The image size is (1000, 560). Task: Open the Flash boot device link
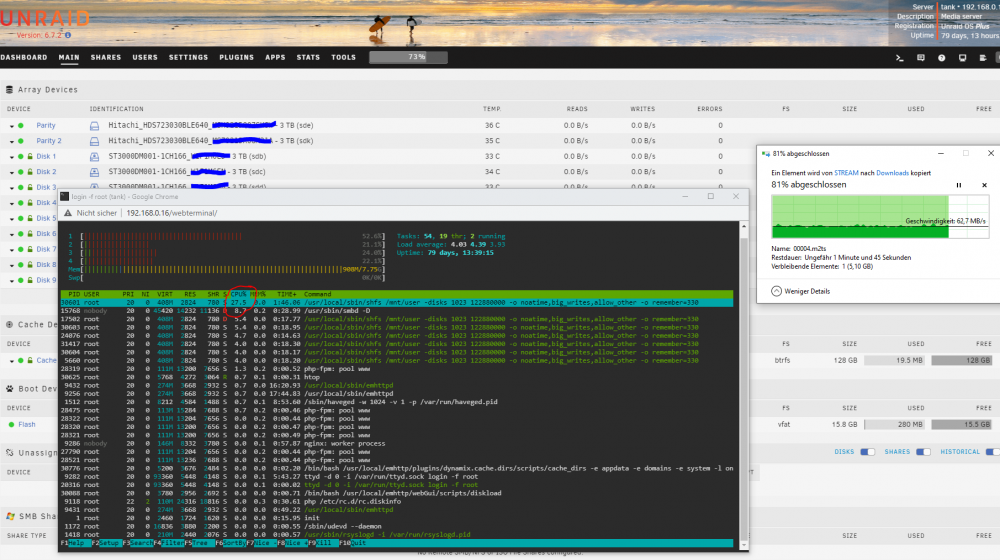click(27, 424)
